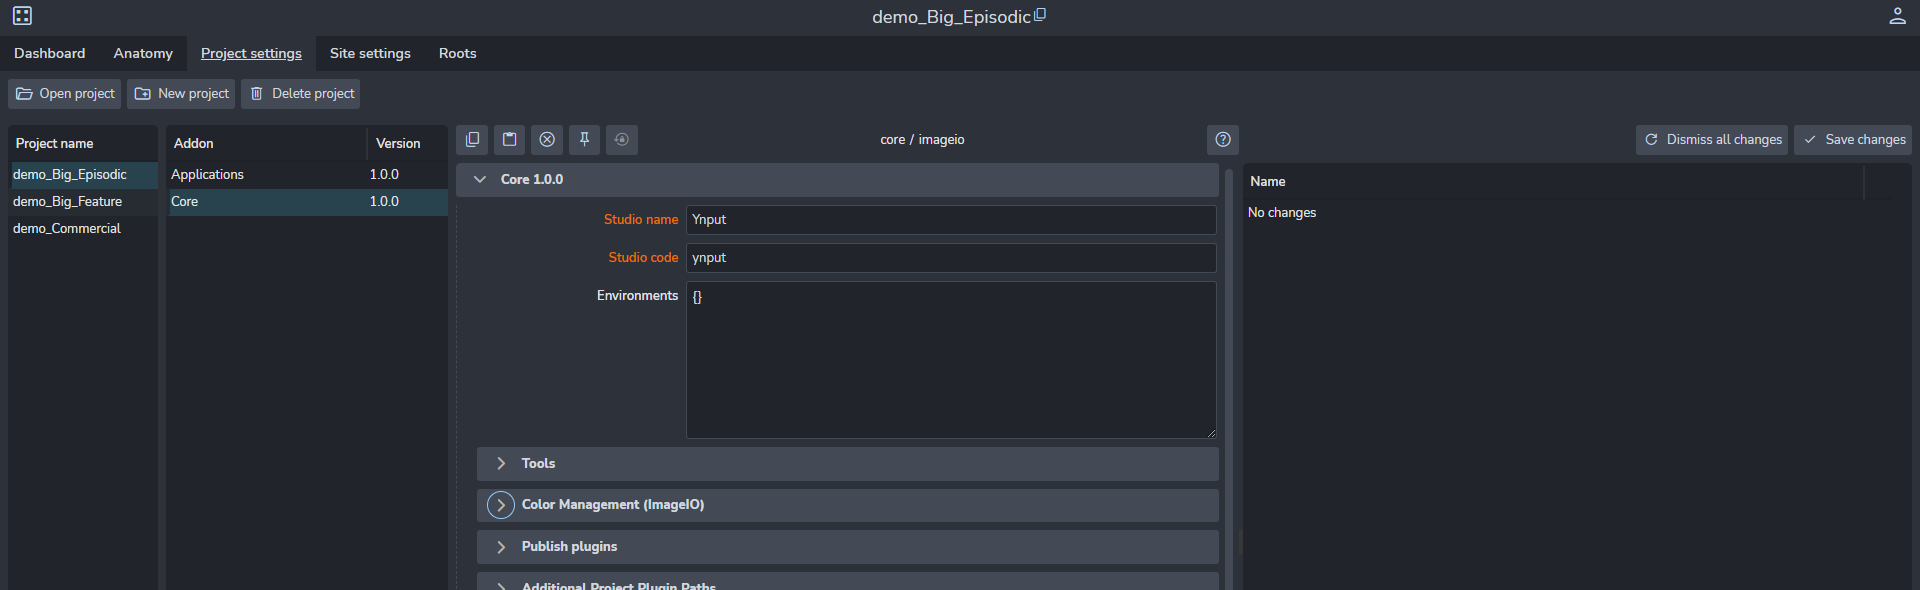Open the help question mark icon
This screenshot has height=590, width=1920.
(x=1222, y=140)
